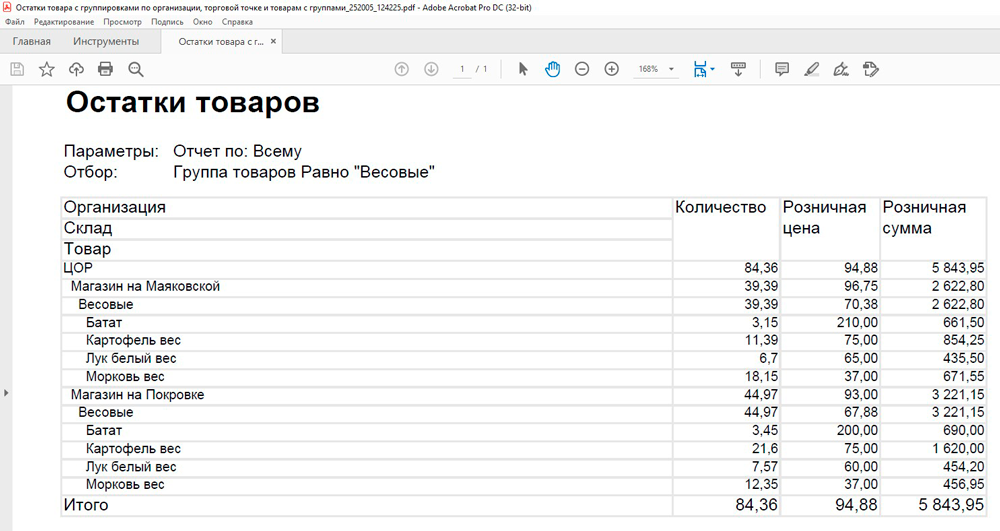
Task: Click the page number input field
Action: pyautogui.click(x=462, y=69)
